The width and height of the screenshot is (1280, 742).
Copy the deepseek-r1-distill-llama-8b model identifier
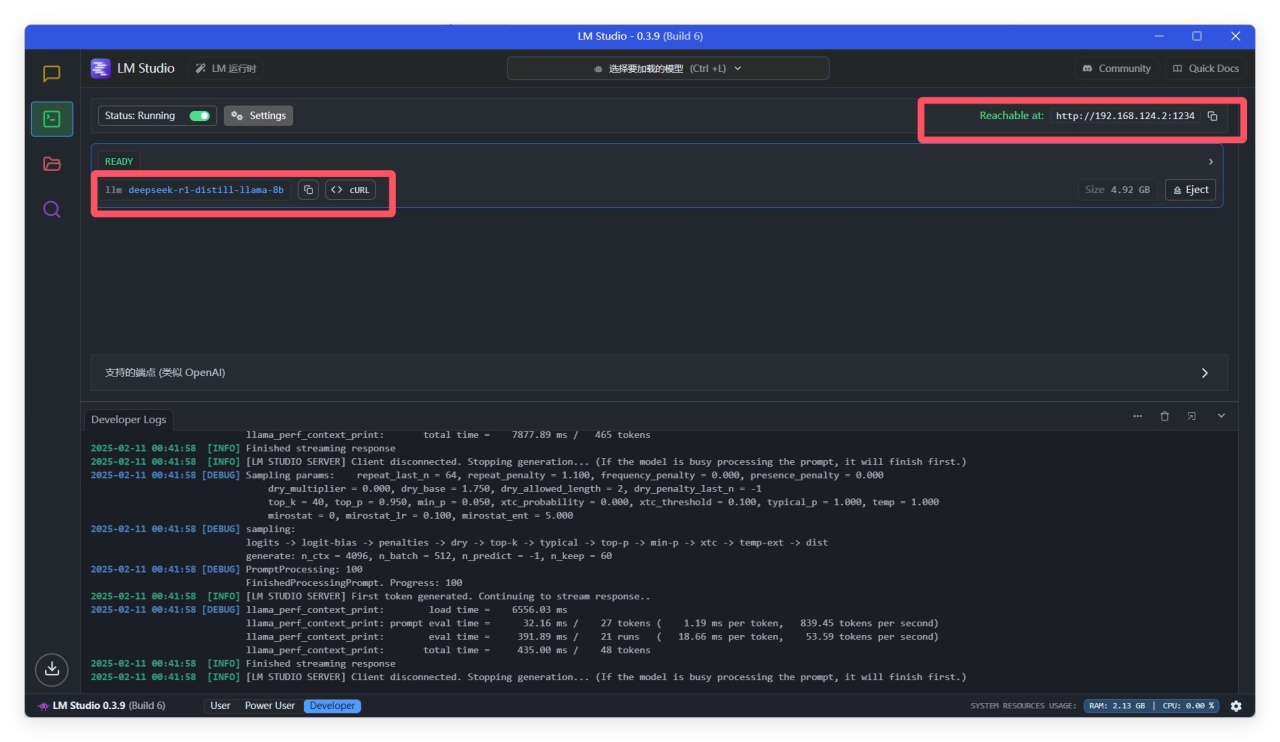coord(308,190)
